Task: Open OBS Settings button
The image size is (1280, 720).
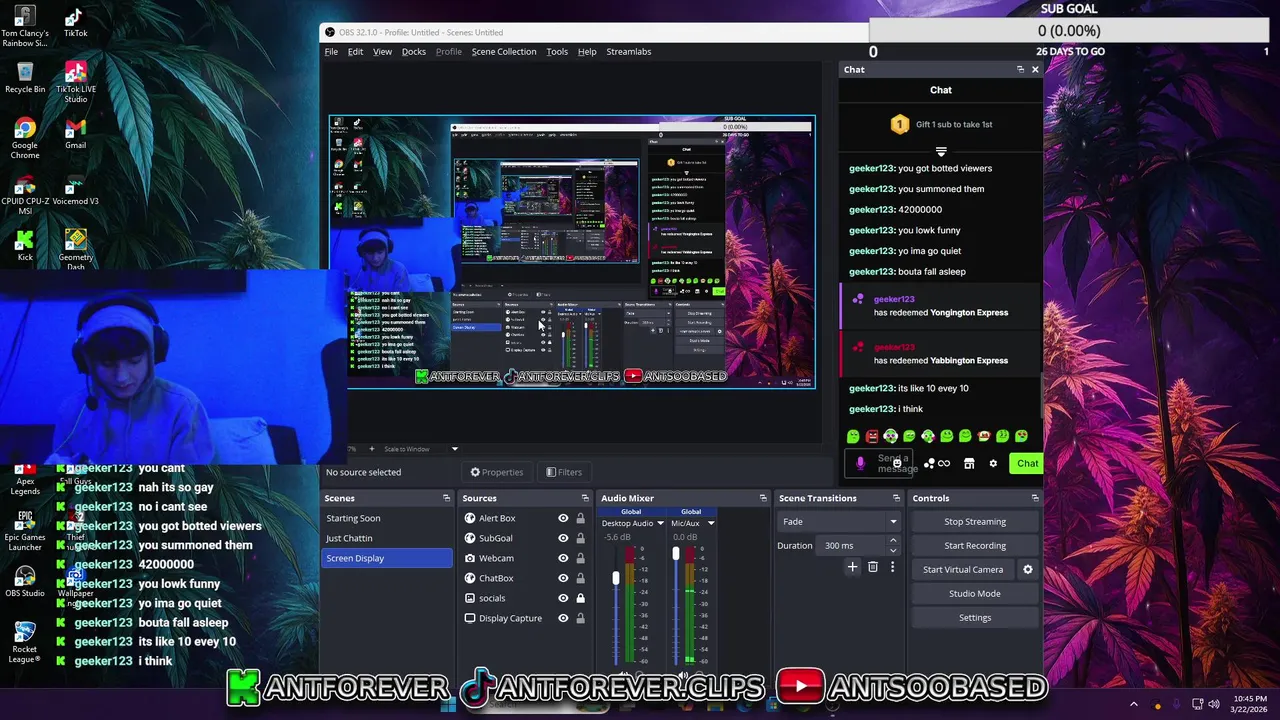Action: 975,617
